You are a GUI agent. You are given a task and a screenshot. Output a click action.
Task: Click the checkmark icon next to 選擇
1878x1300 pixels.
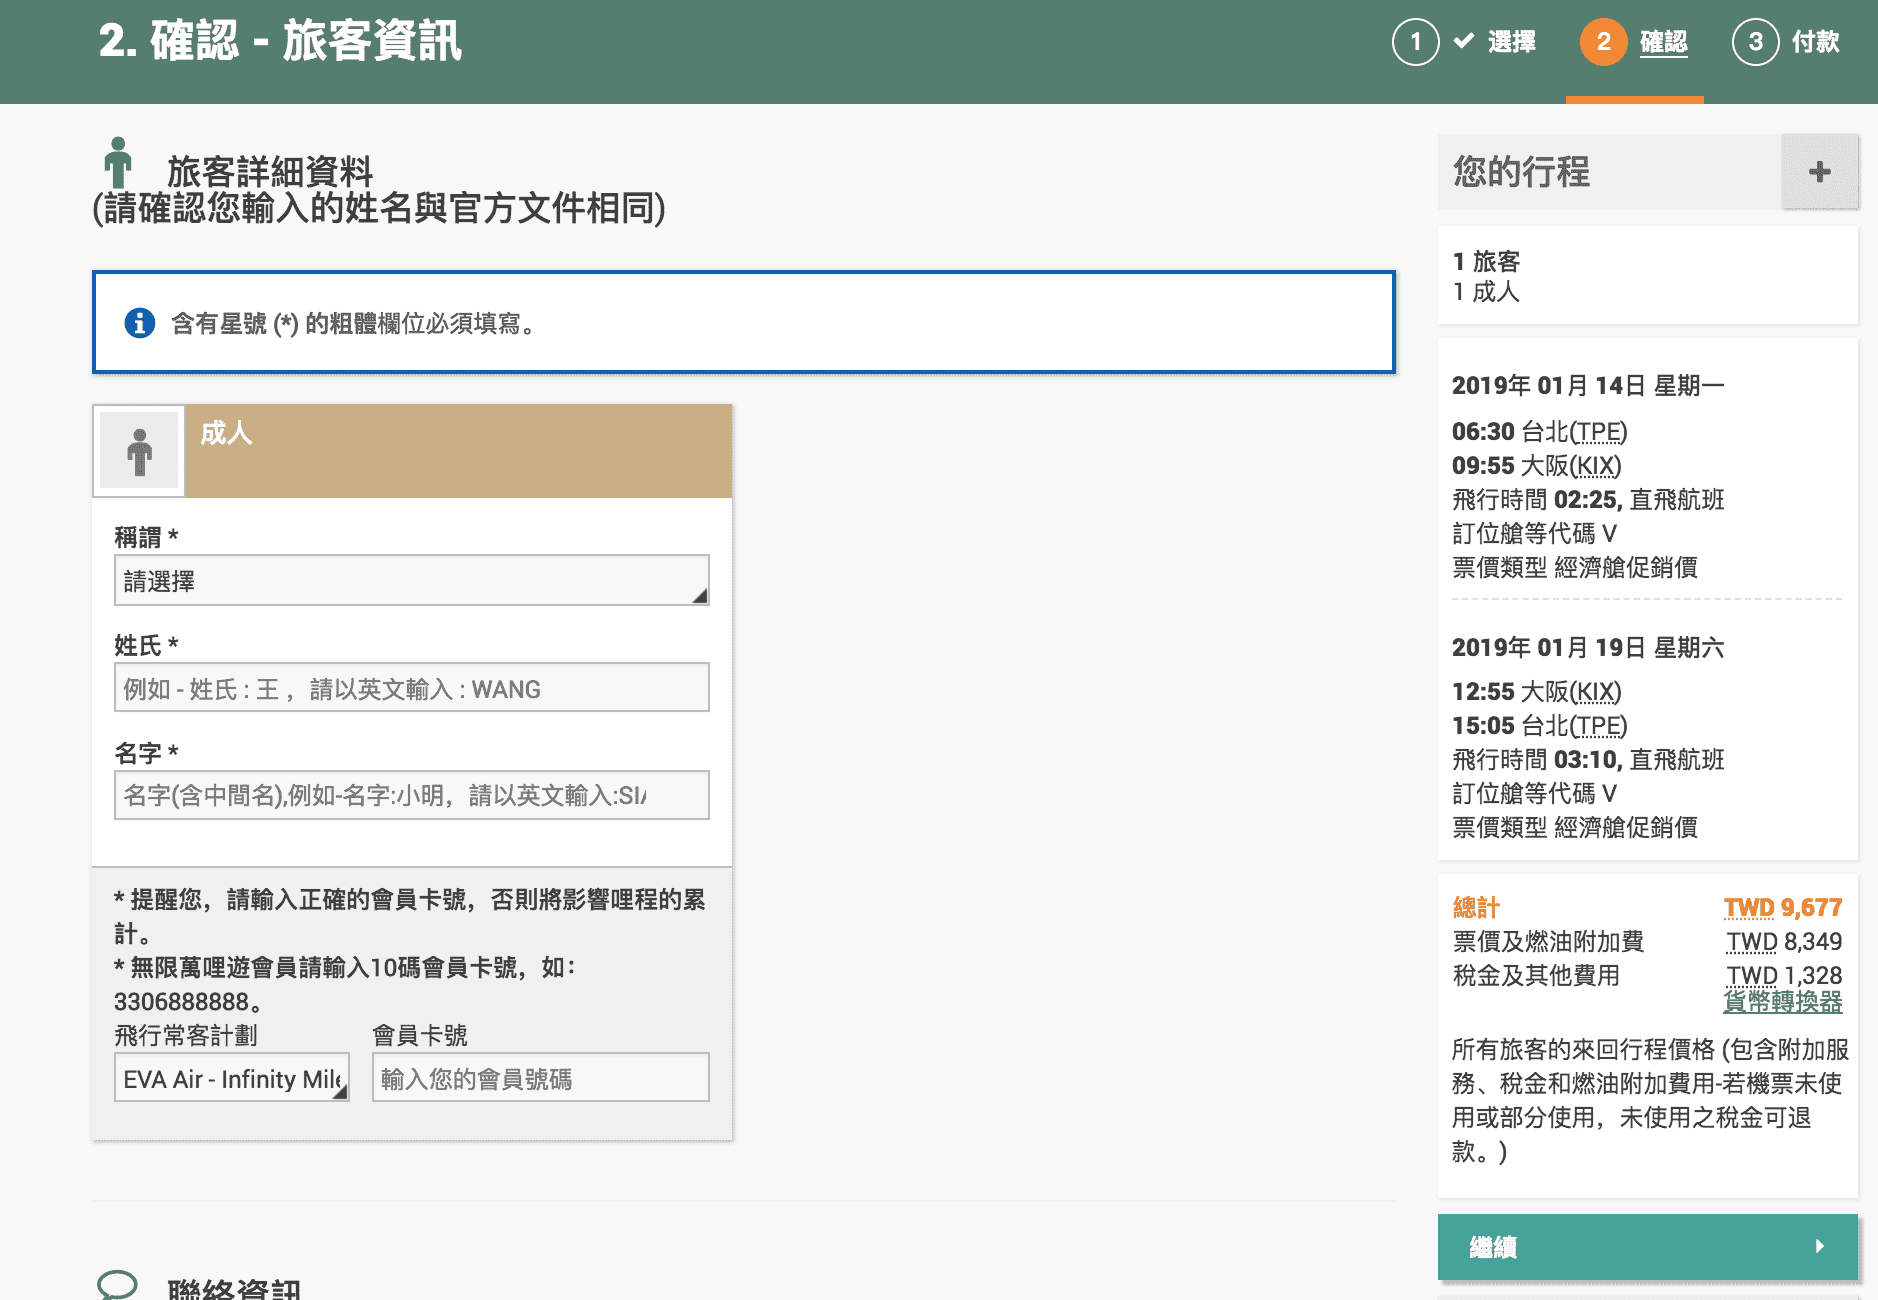pyautogui.click(x=1463, y=41)
